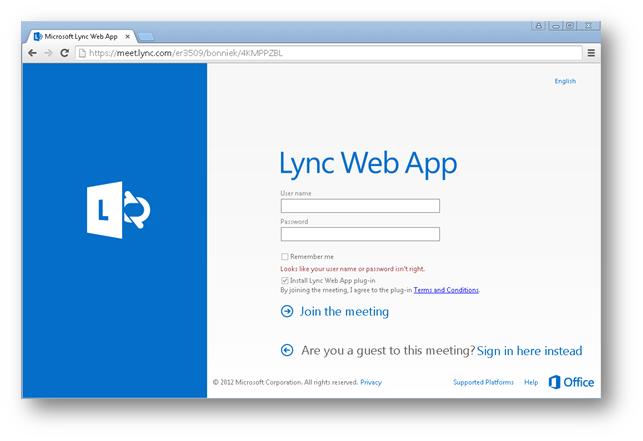
Task: Click the browser forward arrow
Action: [x=48, y=53]
